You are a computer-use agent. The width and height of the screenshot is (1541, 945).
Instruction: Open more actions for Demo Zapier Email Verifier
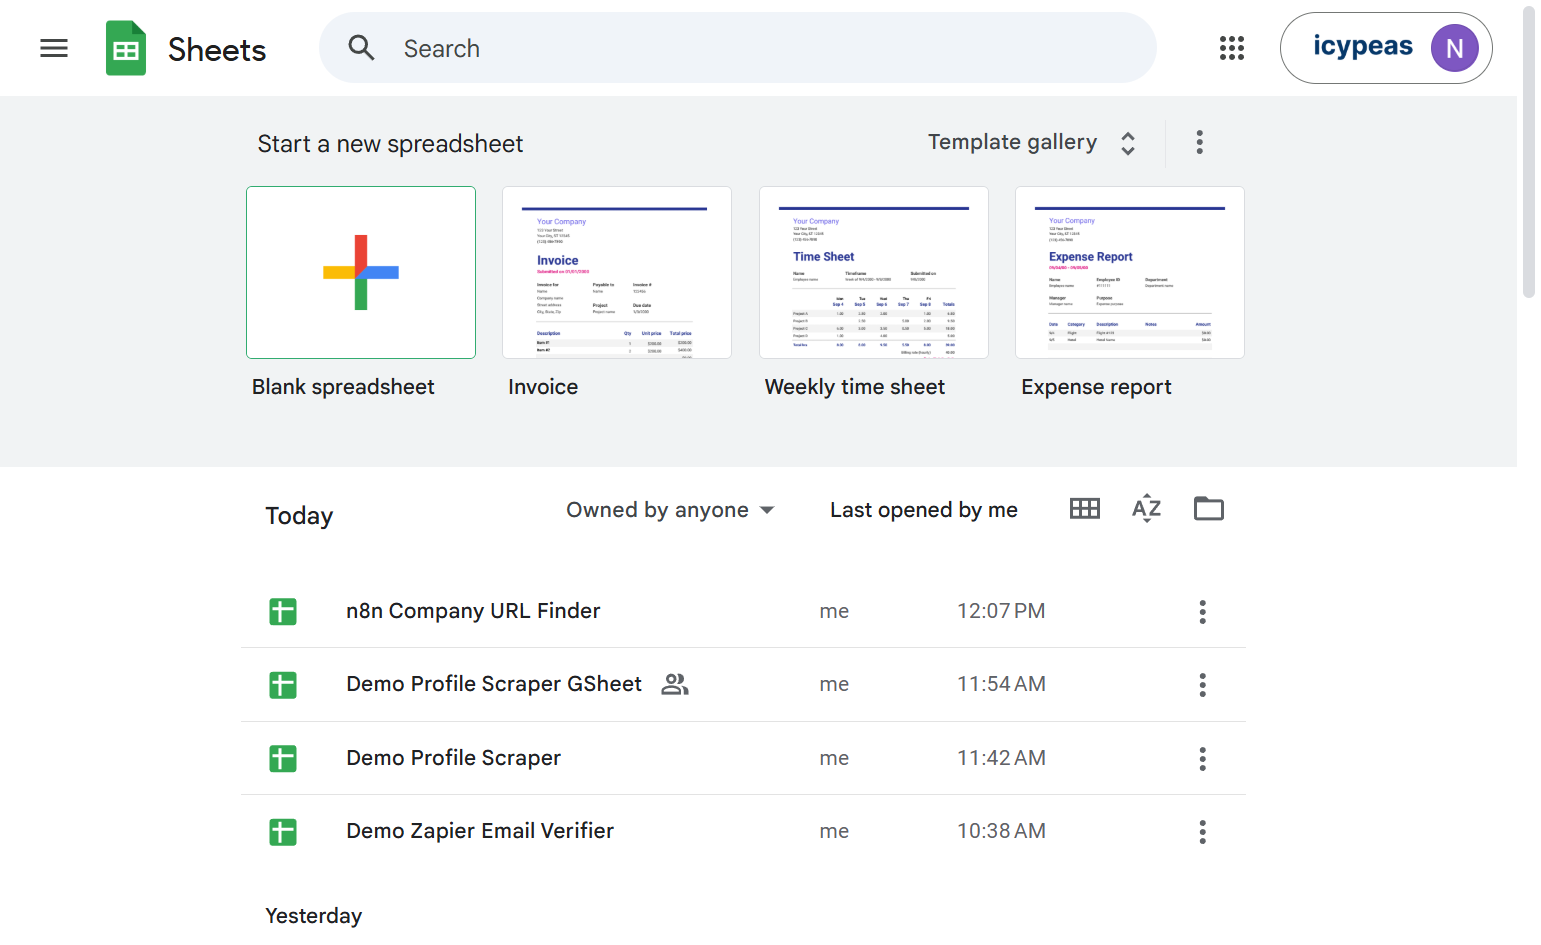click(1203, 832)
